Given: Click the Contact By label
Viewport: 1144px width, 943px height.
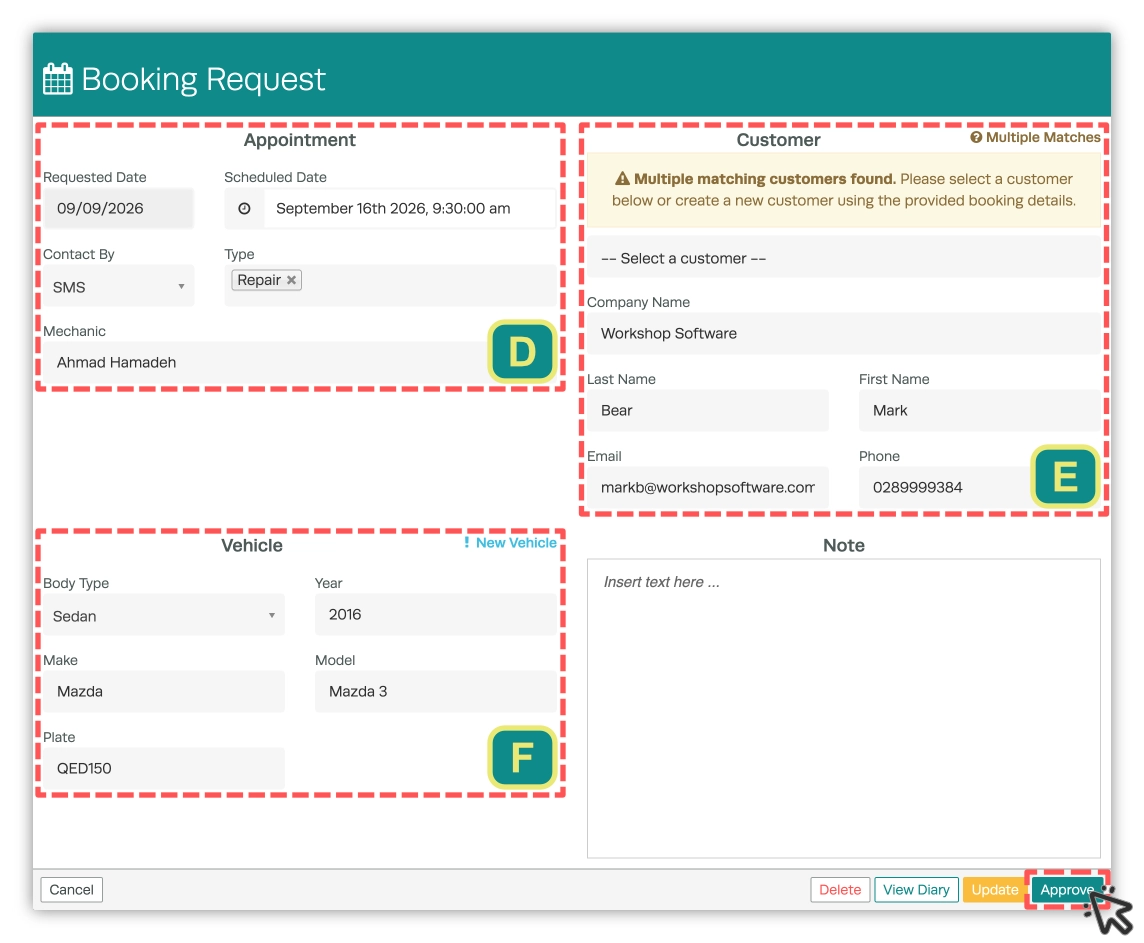Looking at the screenshot, I should pos(79,255).
